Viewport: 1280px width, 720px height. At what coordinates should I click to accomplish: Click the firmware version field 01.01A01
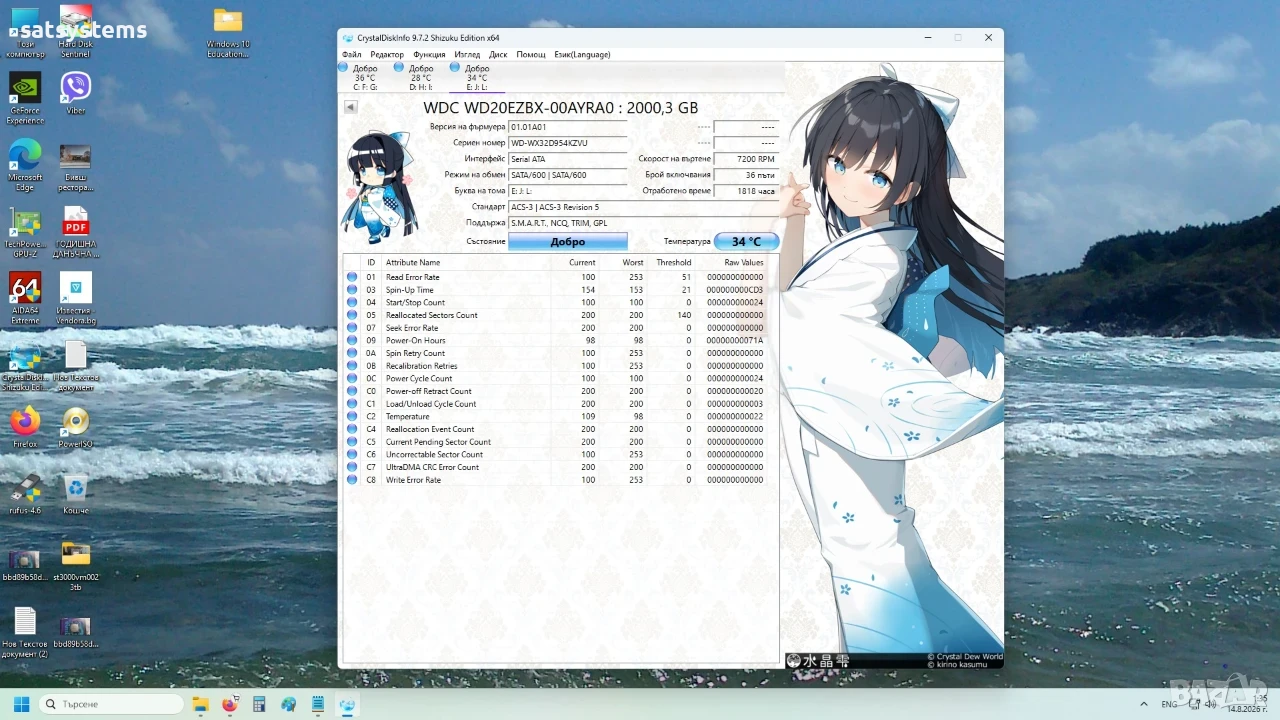point(568,127)
